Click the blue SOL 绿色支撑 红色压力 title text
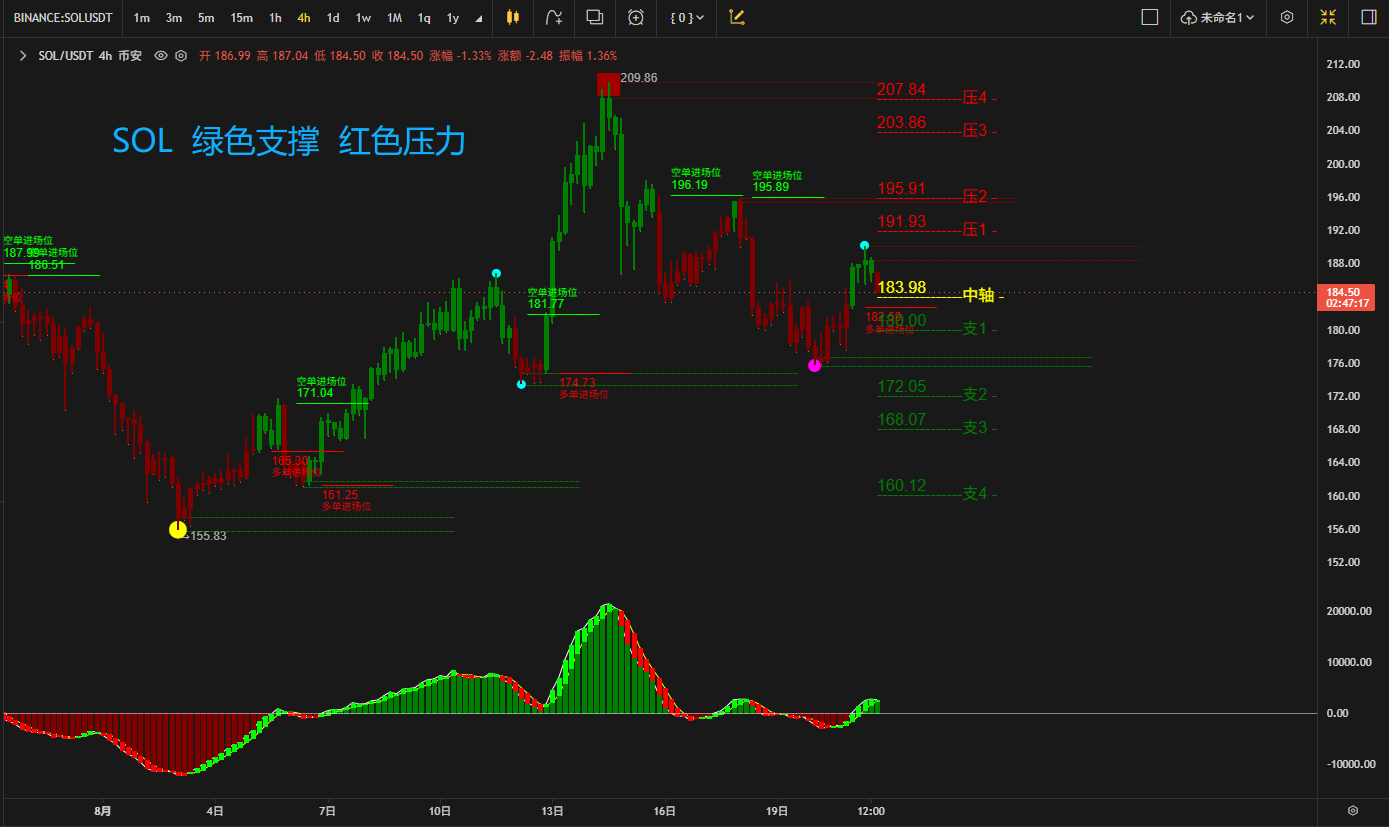 click(289, 141)
